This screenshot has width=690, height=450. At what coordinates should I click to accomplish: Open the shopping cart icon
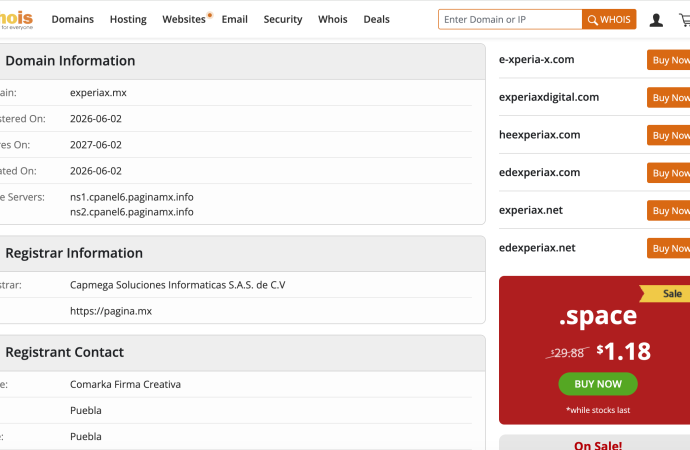[x=685, y=20]
